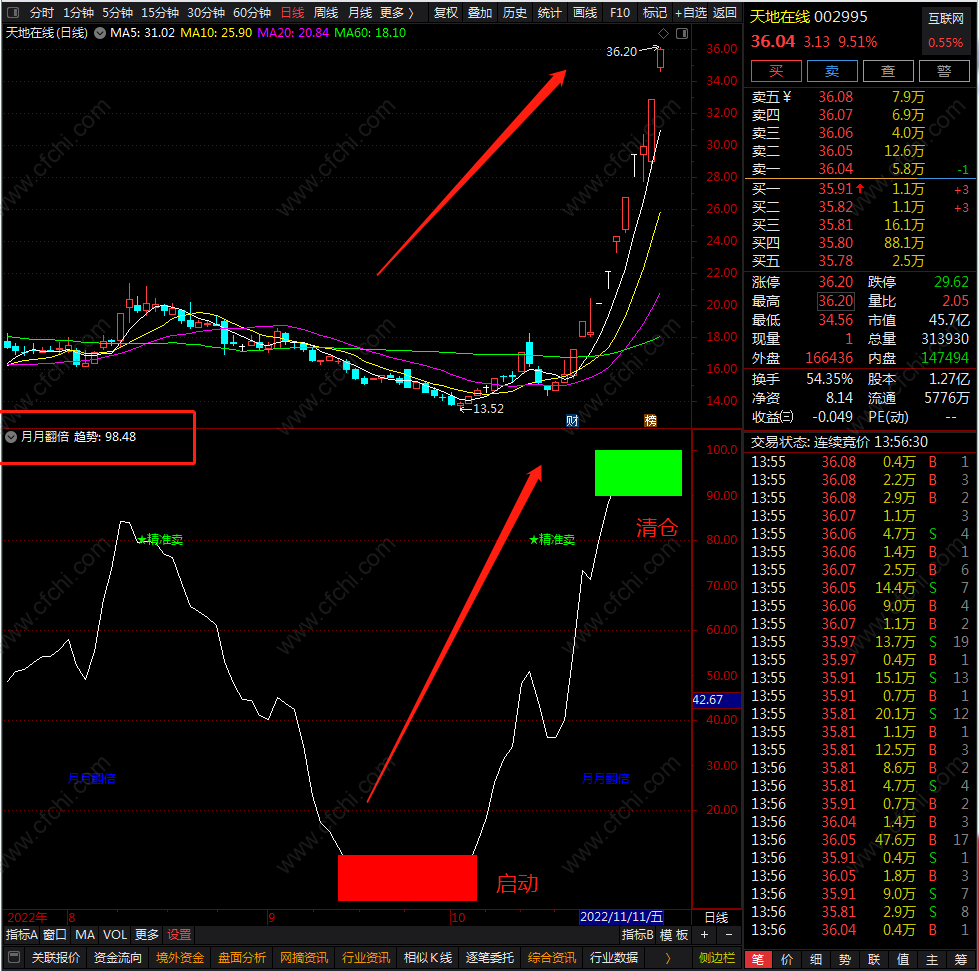This screenshot has width=979, height=971.
Task: Open the 价 price distribution tab
Action: pyautogui.click(x=787, y=959)
